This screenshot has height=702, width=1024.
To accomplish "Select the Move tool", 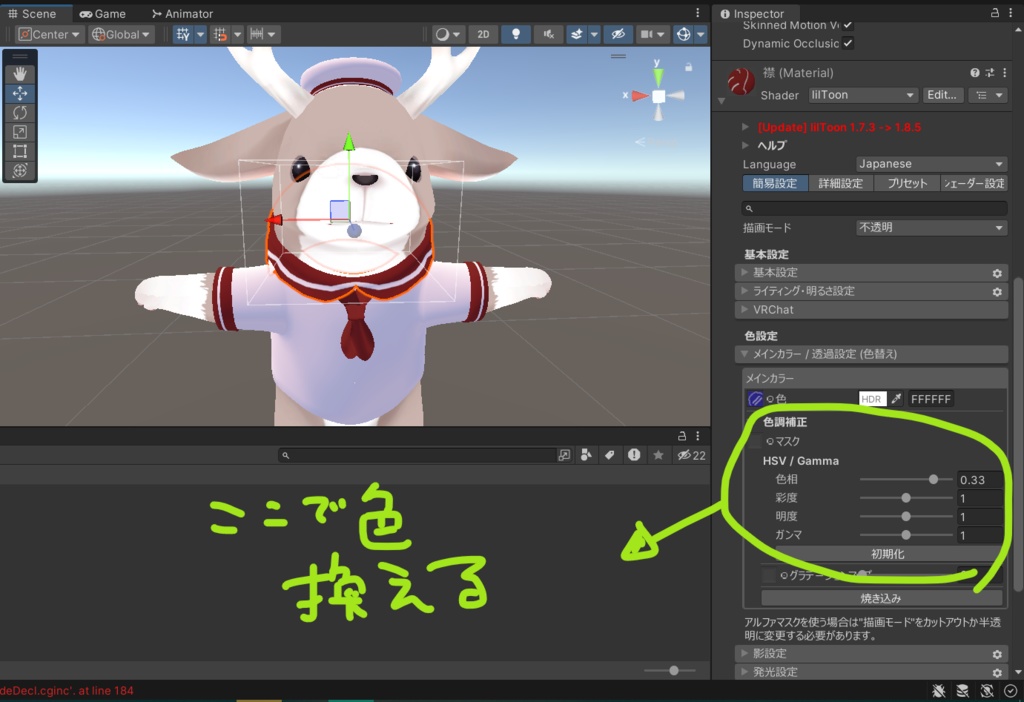I will (20, 93).
